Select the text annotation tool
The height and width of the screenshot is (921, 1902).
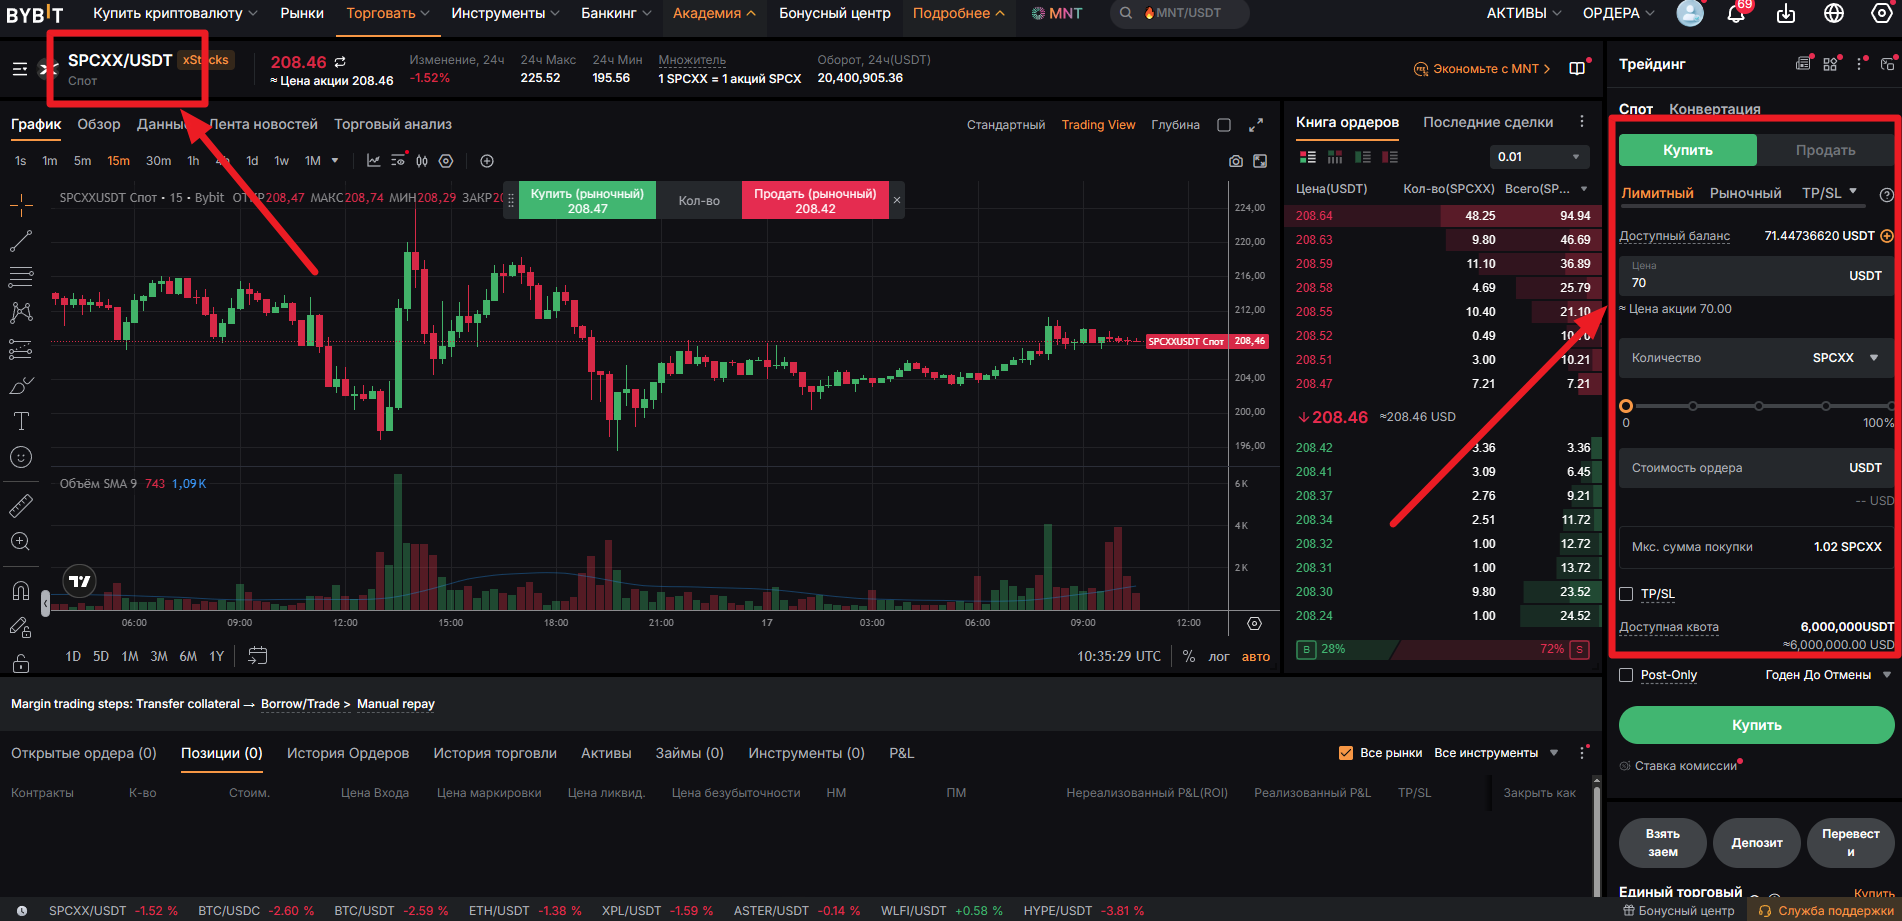click(x=21, y=421)
